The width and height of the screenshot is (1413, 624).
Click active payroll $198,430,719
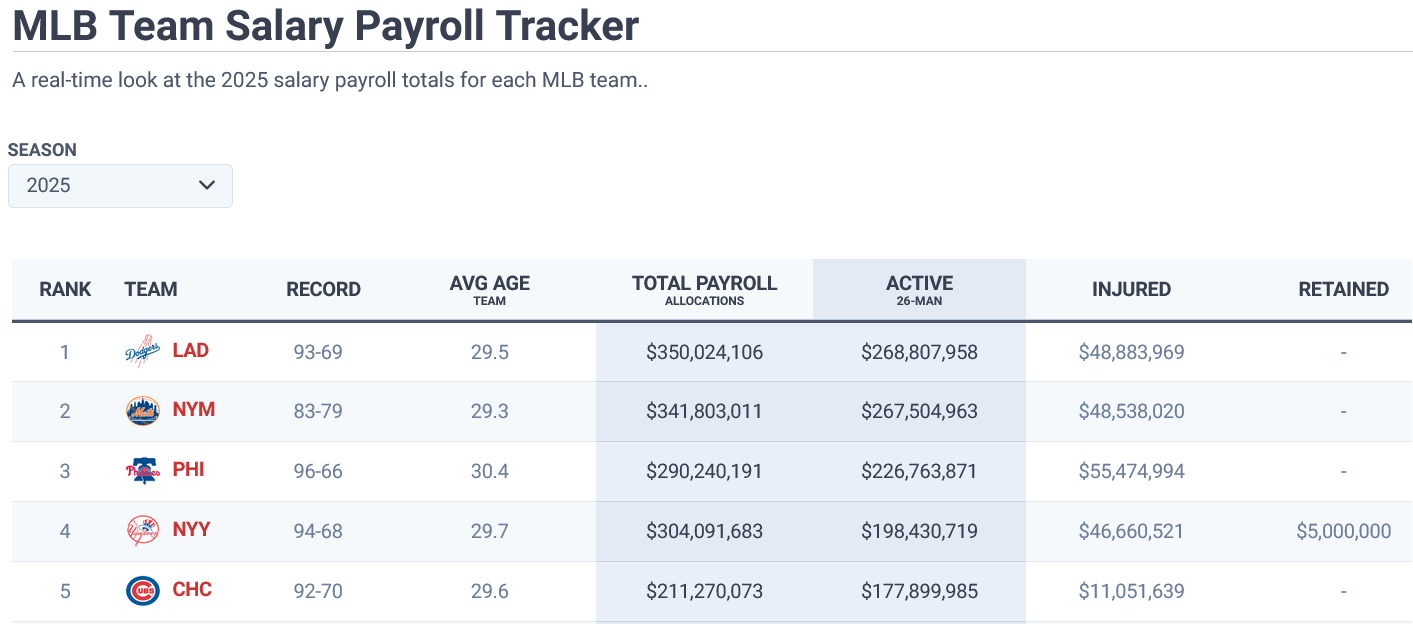tap(919, 531)
